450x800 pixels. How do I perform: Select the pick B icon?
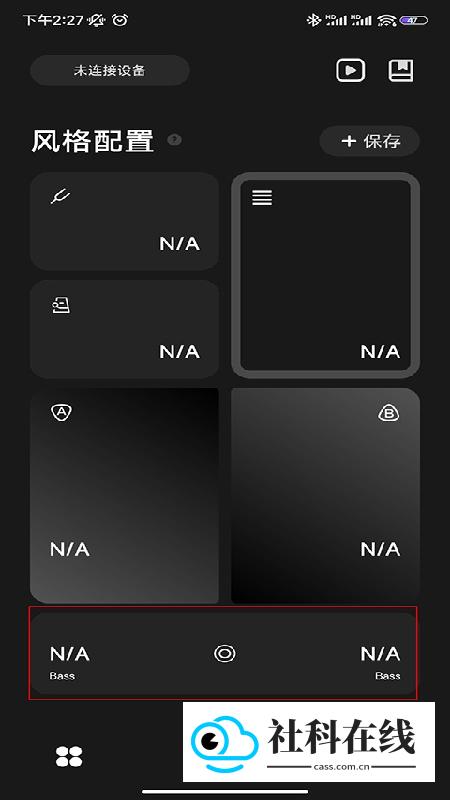click(389, 413)
